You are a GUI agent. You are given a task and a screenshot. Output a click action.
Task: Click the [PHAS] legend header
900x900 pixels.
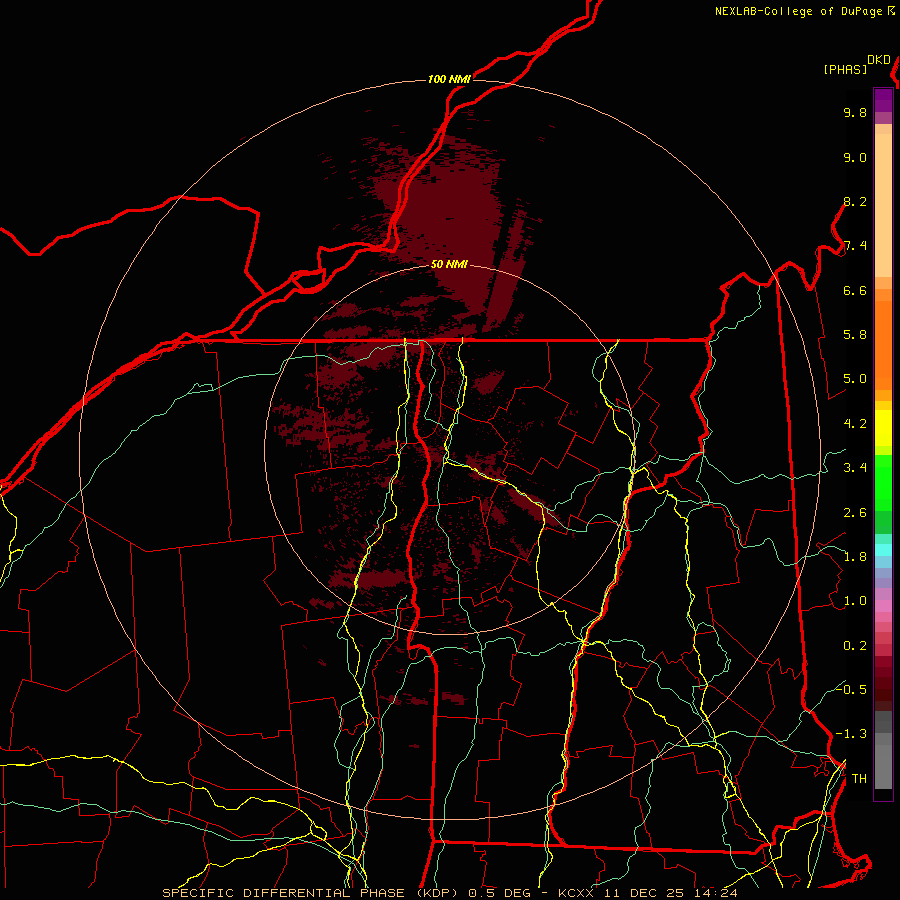(x=845, y=69)
